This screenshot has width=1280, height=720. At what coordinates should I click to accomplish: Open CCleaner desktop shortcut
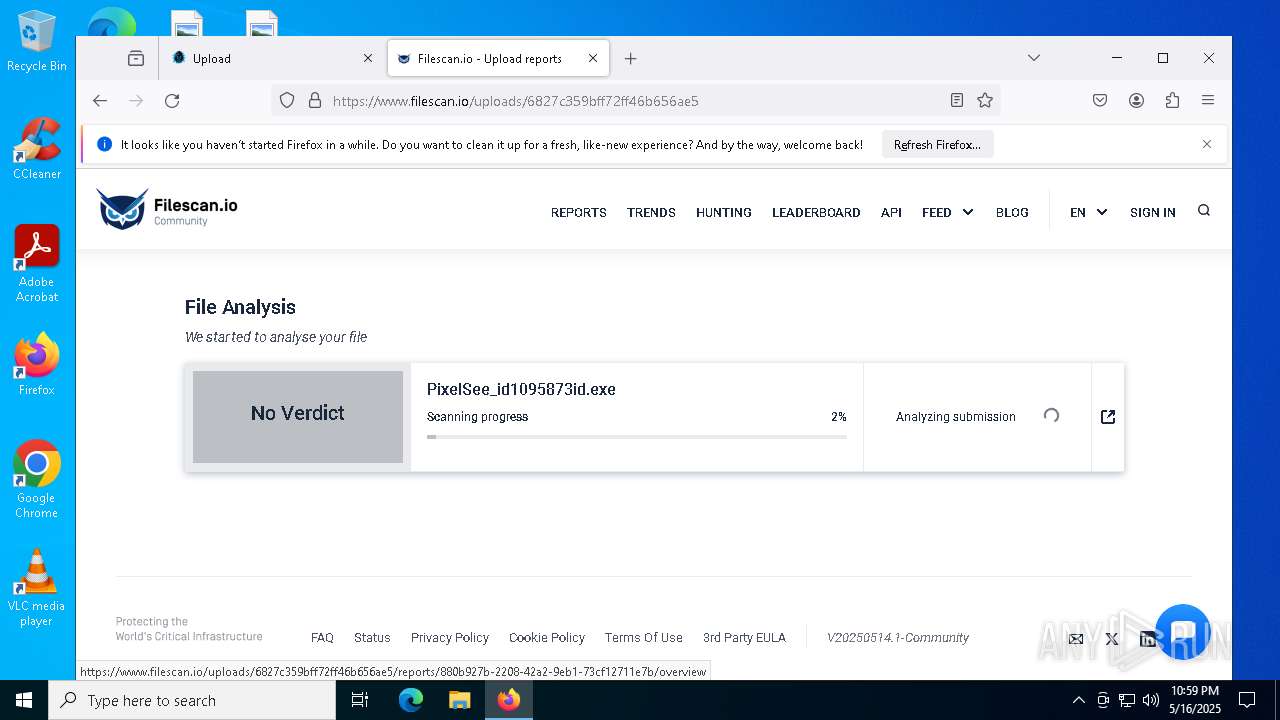point(37,150)
